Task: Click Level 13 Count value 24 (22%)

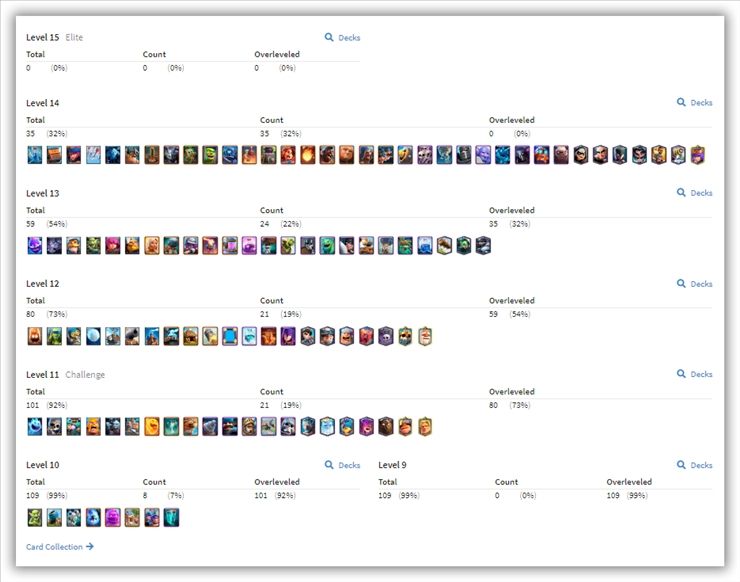Action: tap(281, 224)
